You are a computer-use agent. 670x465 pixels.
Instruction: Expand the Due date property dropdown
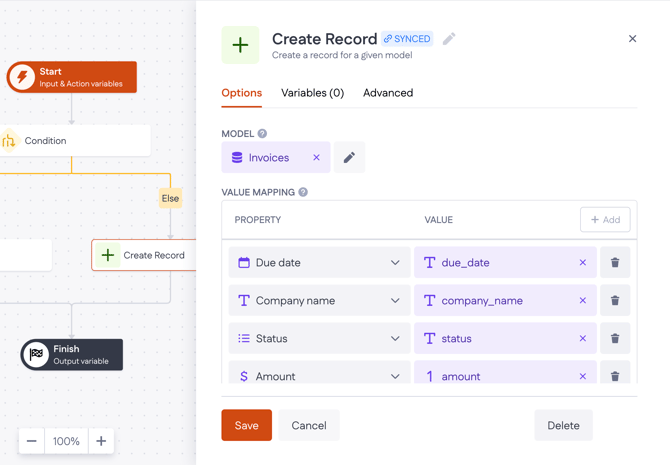point(395,263)
